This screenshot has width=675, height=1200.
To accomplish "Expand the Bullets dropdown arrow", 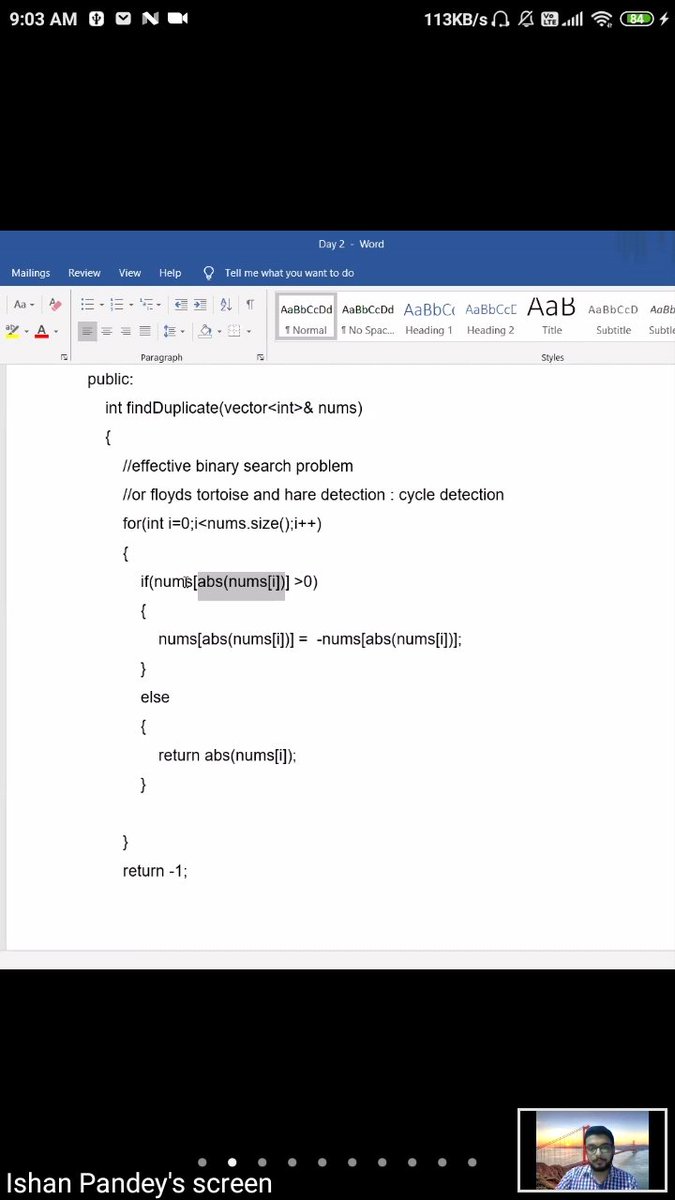I will tap(101, 304).
